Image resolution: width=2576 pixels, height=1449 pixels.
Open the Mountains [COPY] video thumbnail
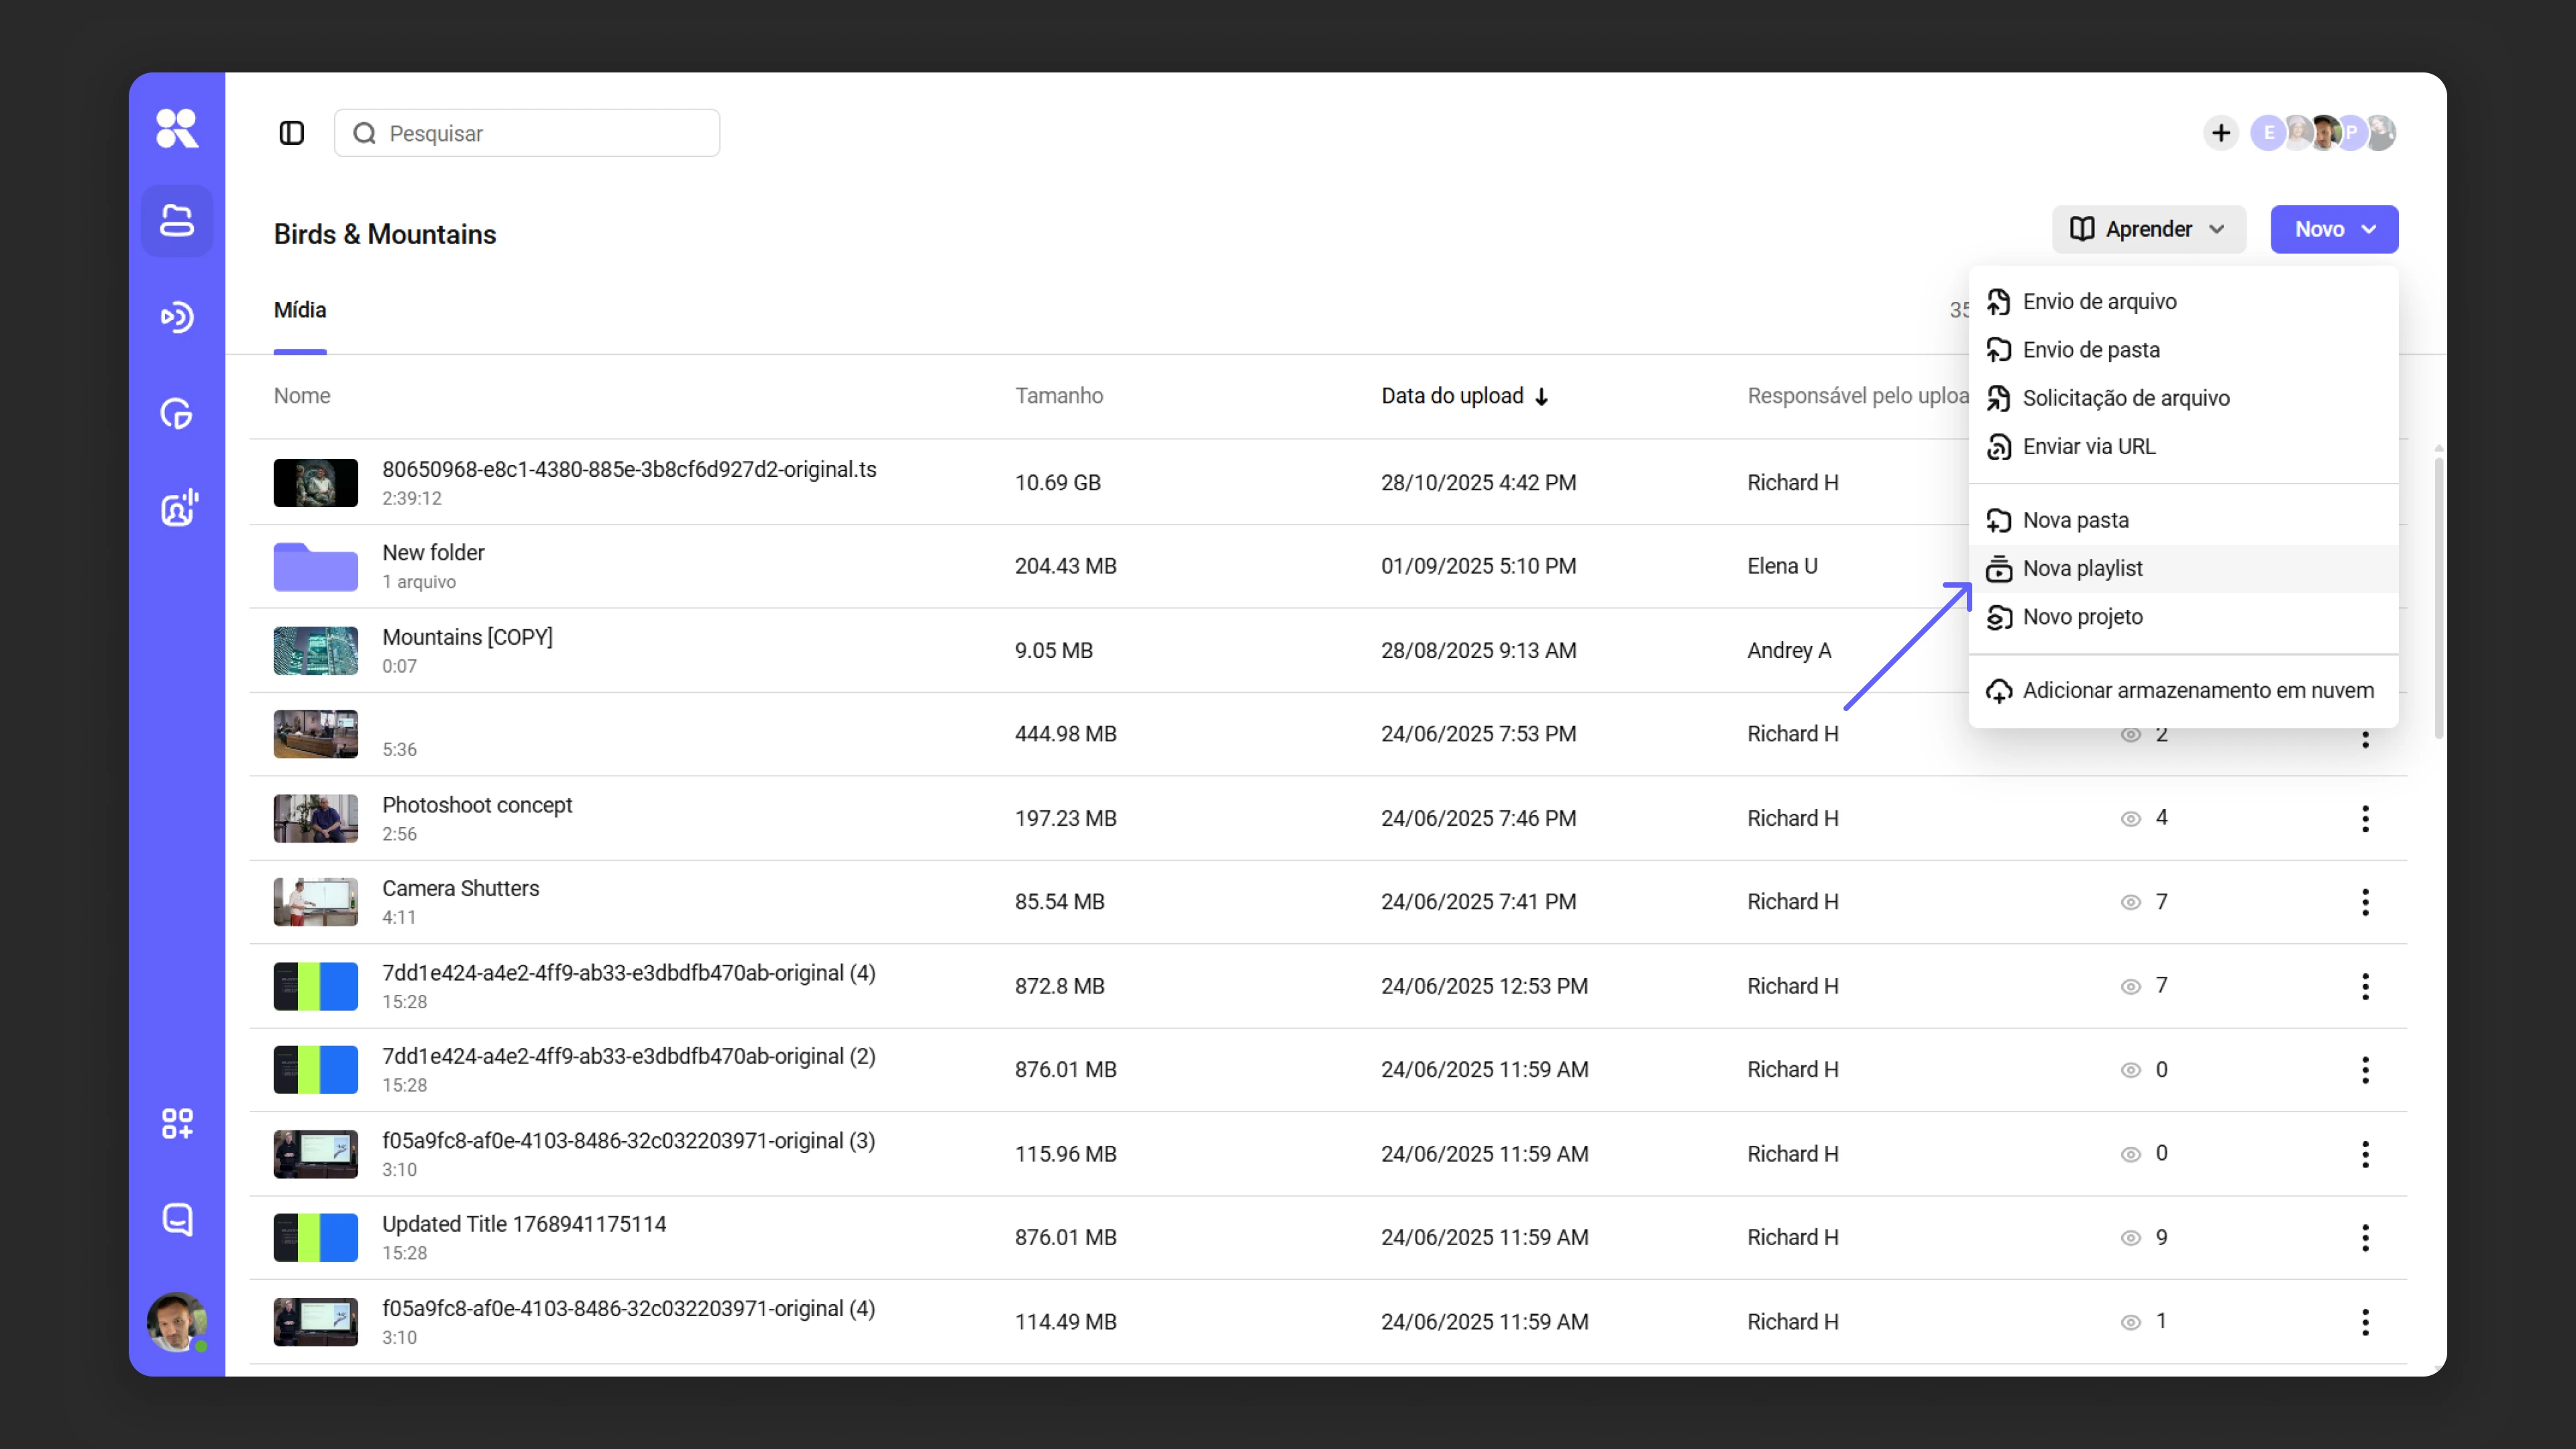tap(316, 650)
